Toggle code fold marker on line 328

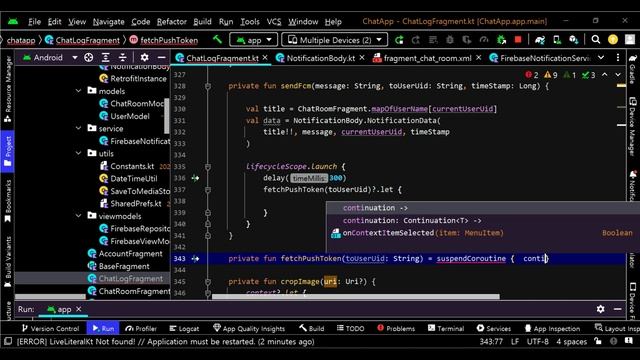pos(208,86)
